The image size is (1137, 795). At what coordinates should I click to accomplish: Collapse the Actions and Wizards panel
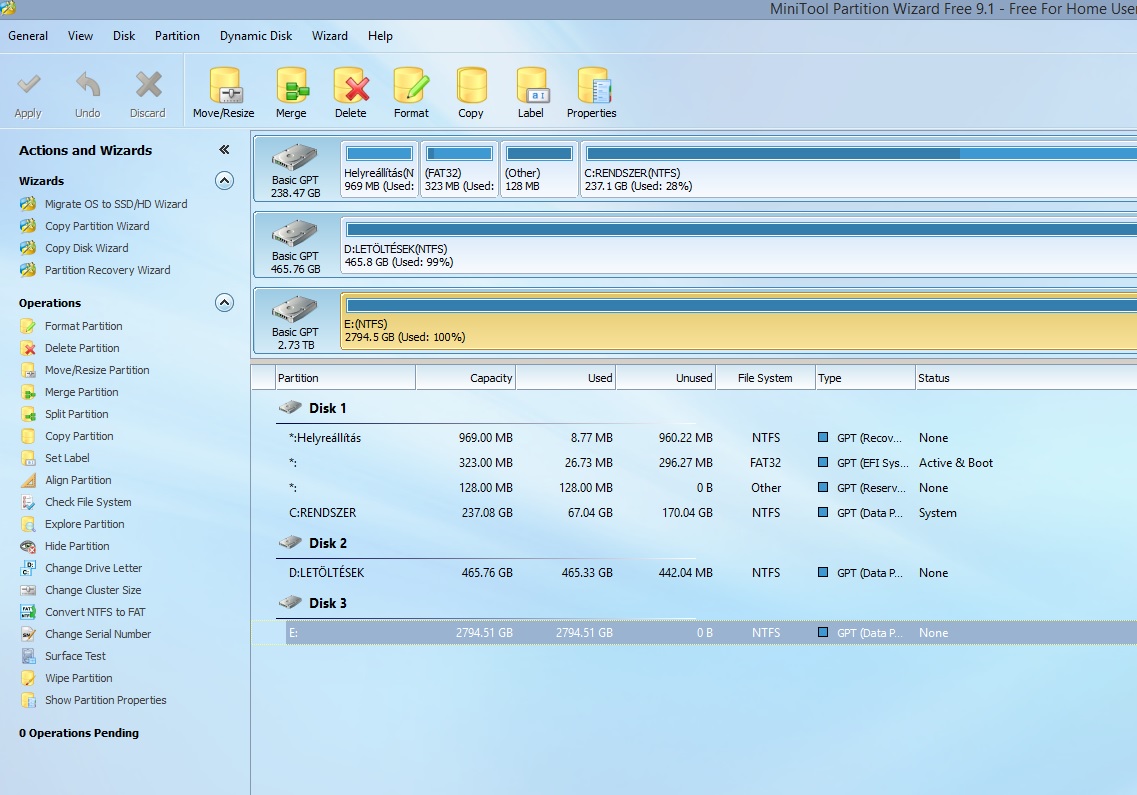224,149
